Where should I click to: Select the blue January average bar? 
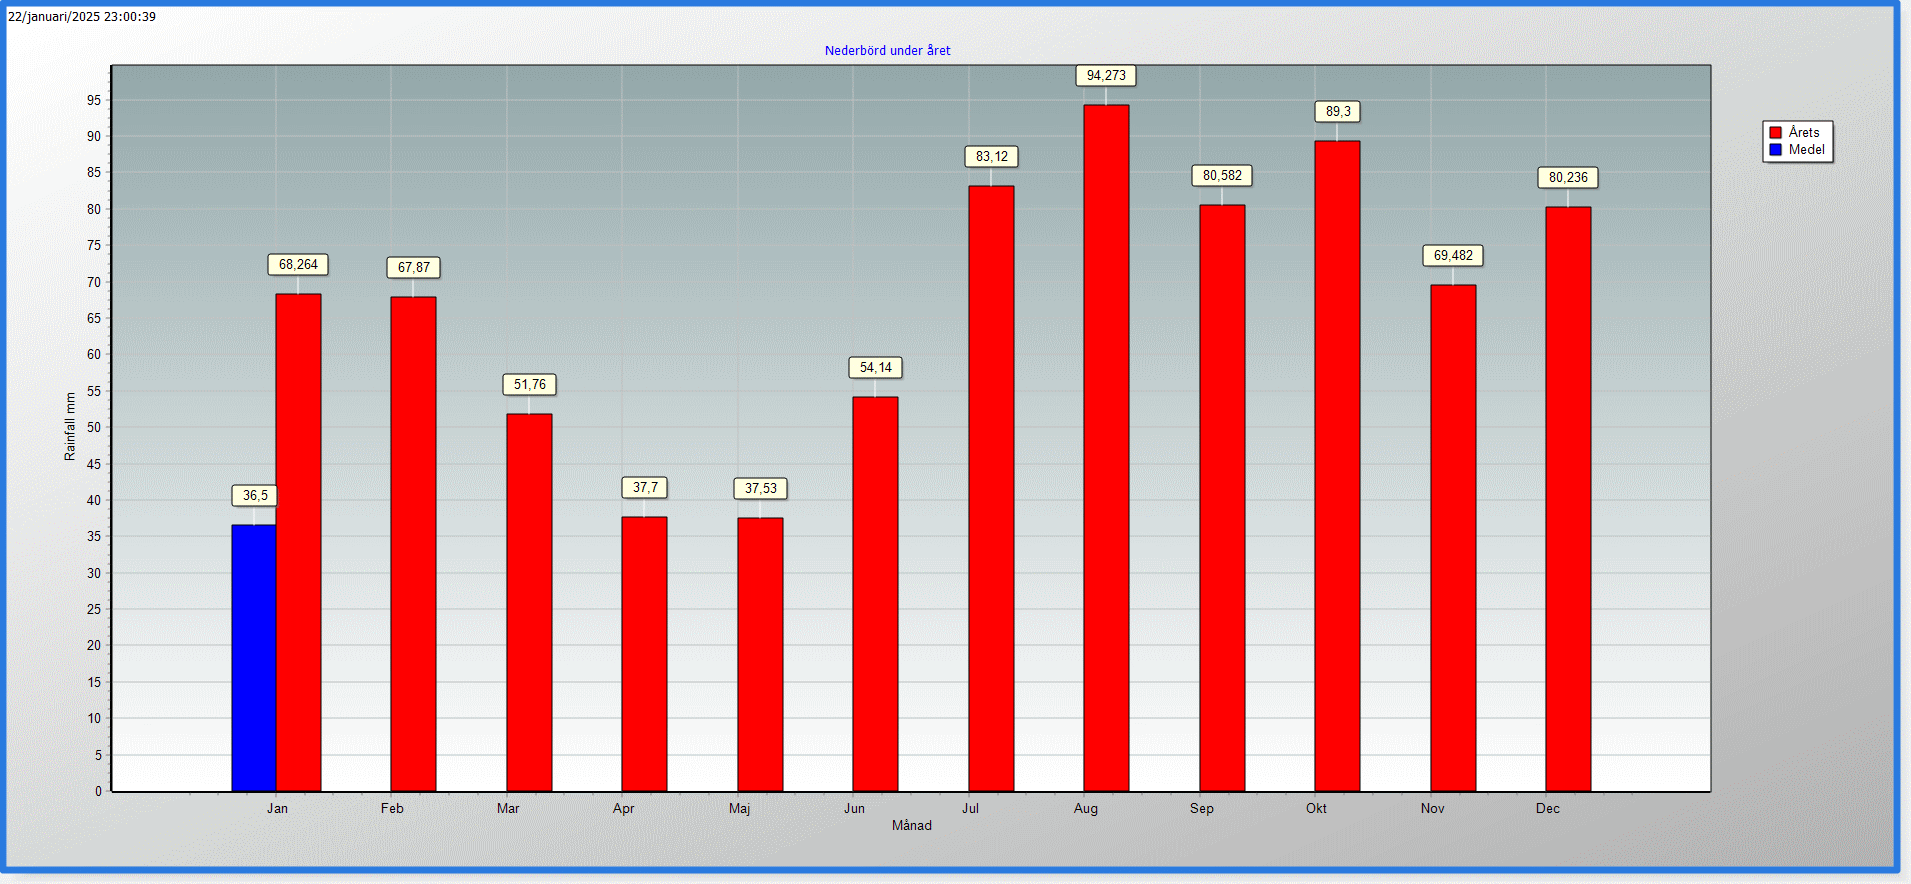(x=254, y=658)
